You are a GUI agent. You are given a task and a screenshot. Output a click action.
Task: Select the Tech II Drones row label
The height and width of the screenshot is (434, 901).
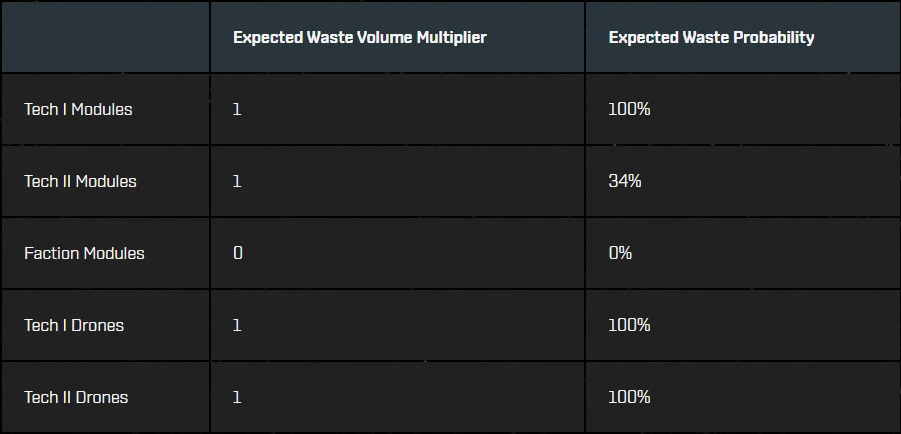[x=76, y=397]
